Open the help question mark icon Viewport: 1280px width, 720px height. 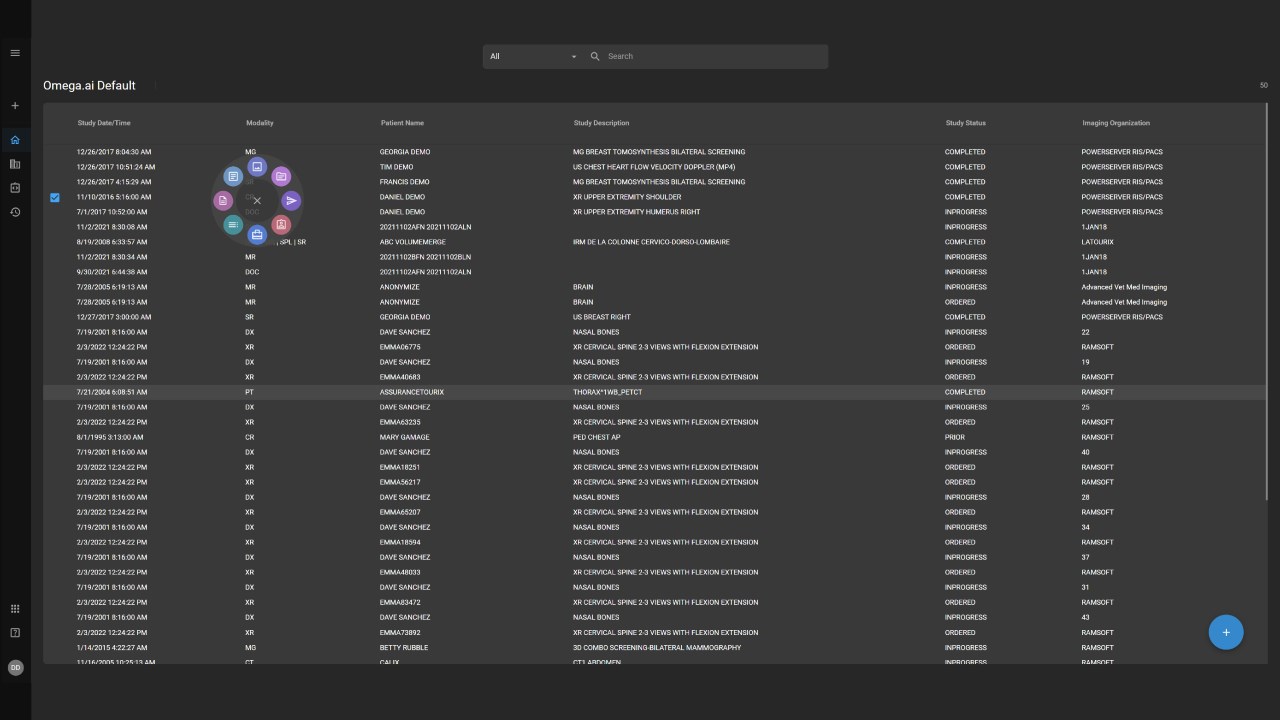pyautogui.click(x=15, y=633)
